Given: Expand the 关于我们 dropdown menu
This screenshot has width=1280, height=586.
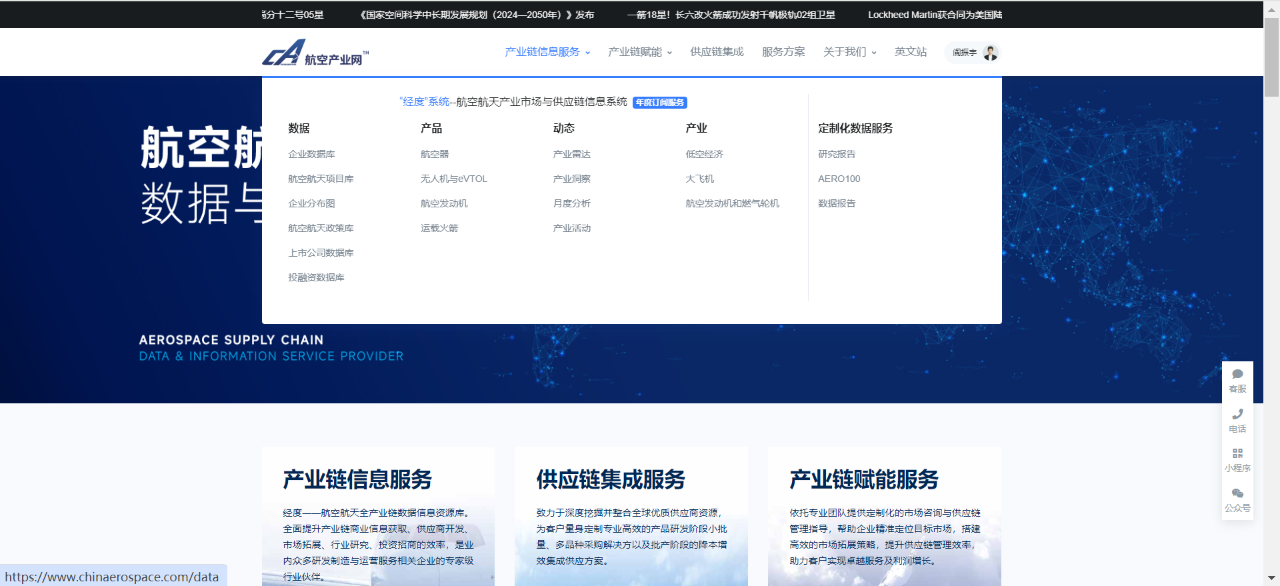Looking at the screenshot, I should pyautogui.click(x=849, y=52).
